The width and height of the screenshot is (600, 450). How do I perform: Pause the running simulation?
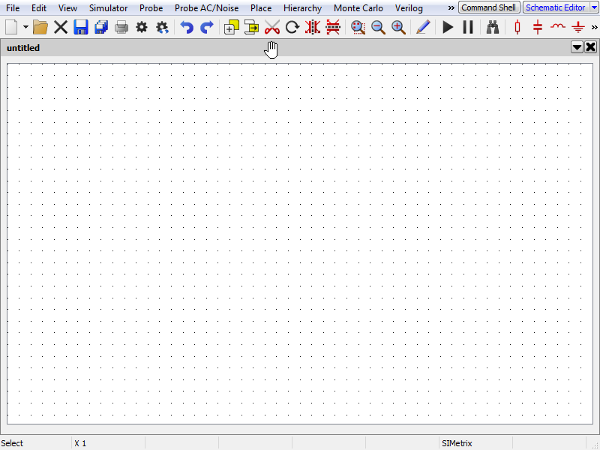467,27
